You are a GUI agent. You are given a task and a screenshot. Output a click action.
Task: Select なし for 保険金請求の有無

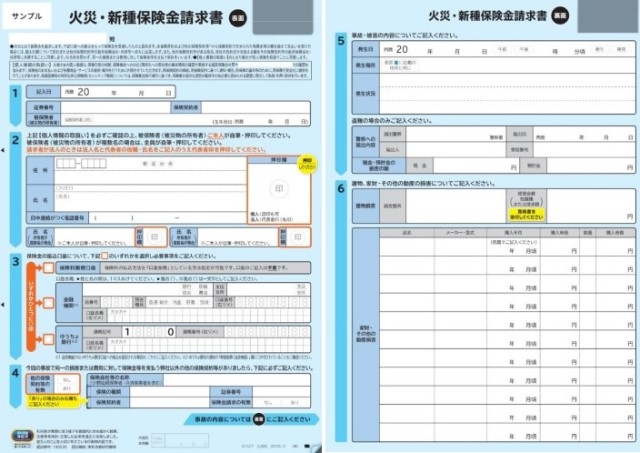(268, 402)
